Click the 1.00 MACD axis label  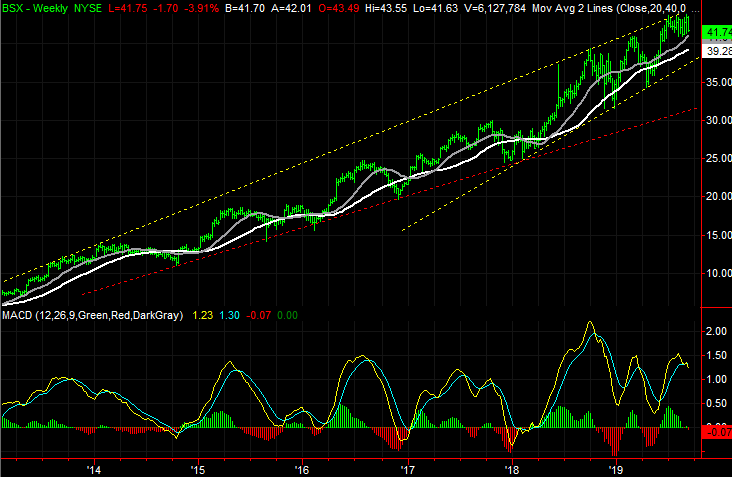(x=717, y=379)
